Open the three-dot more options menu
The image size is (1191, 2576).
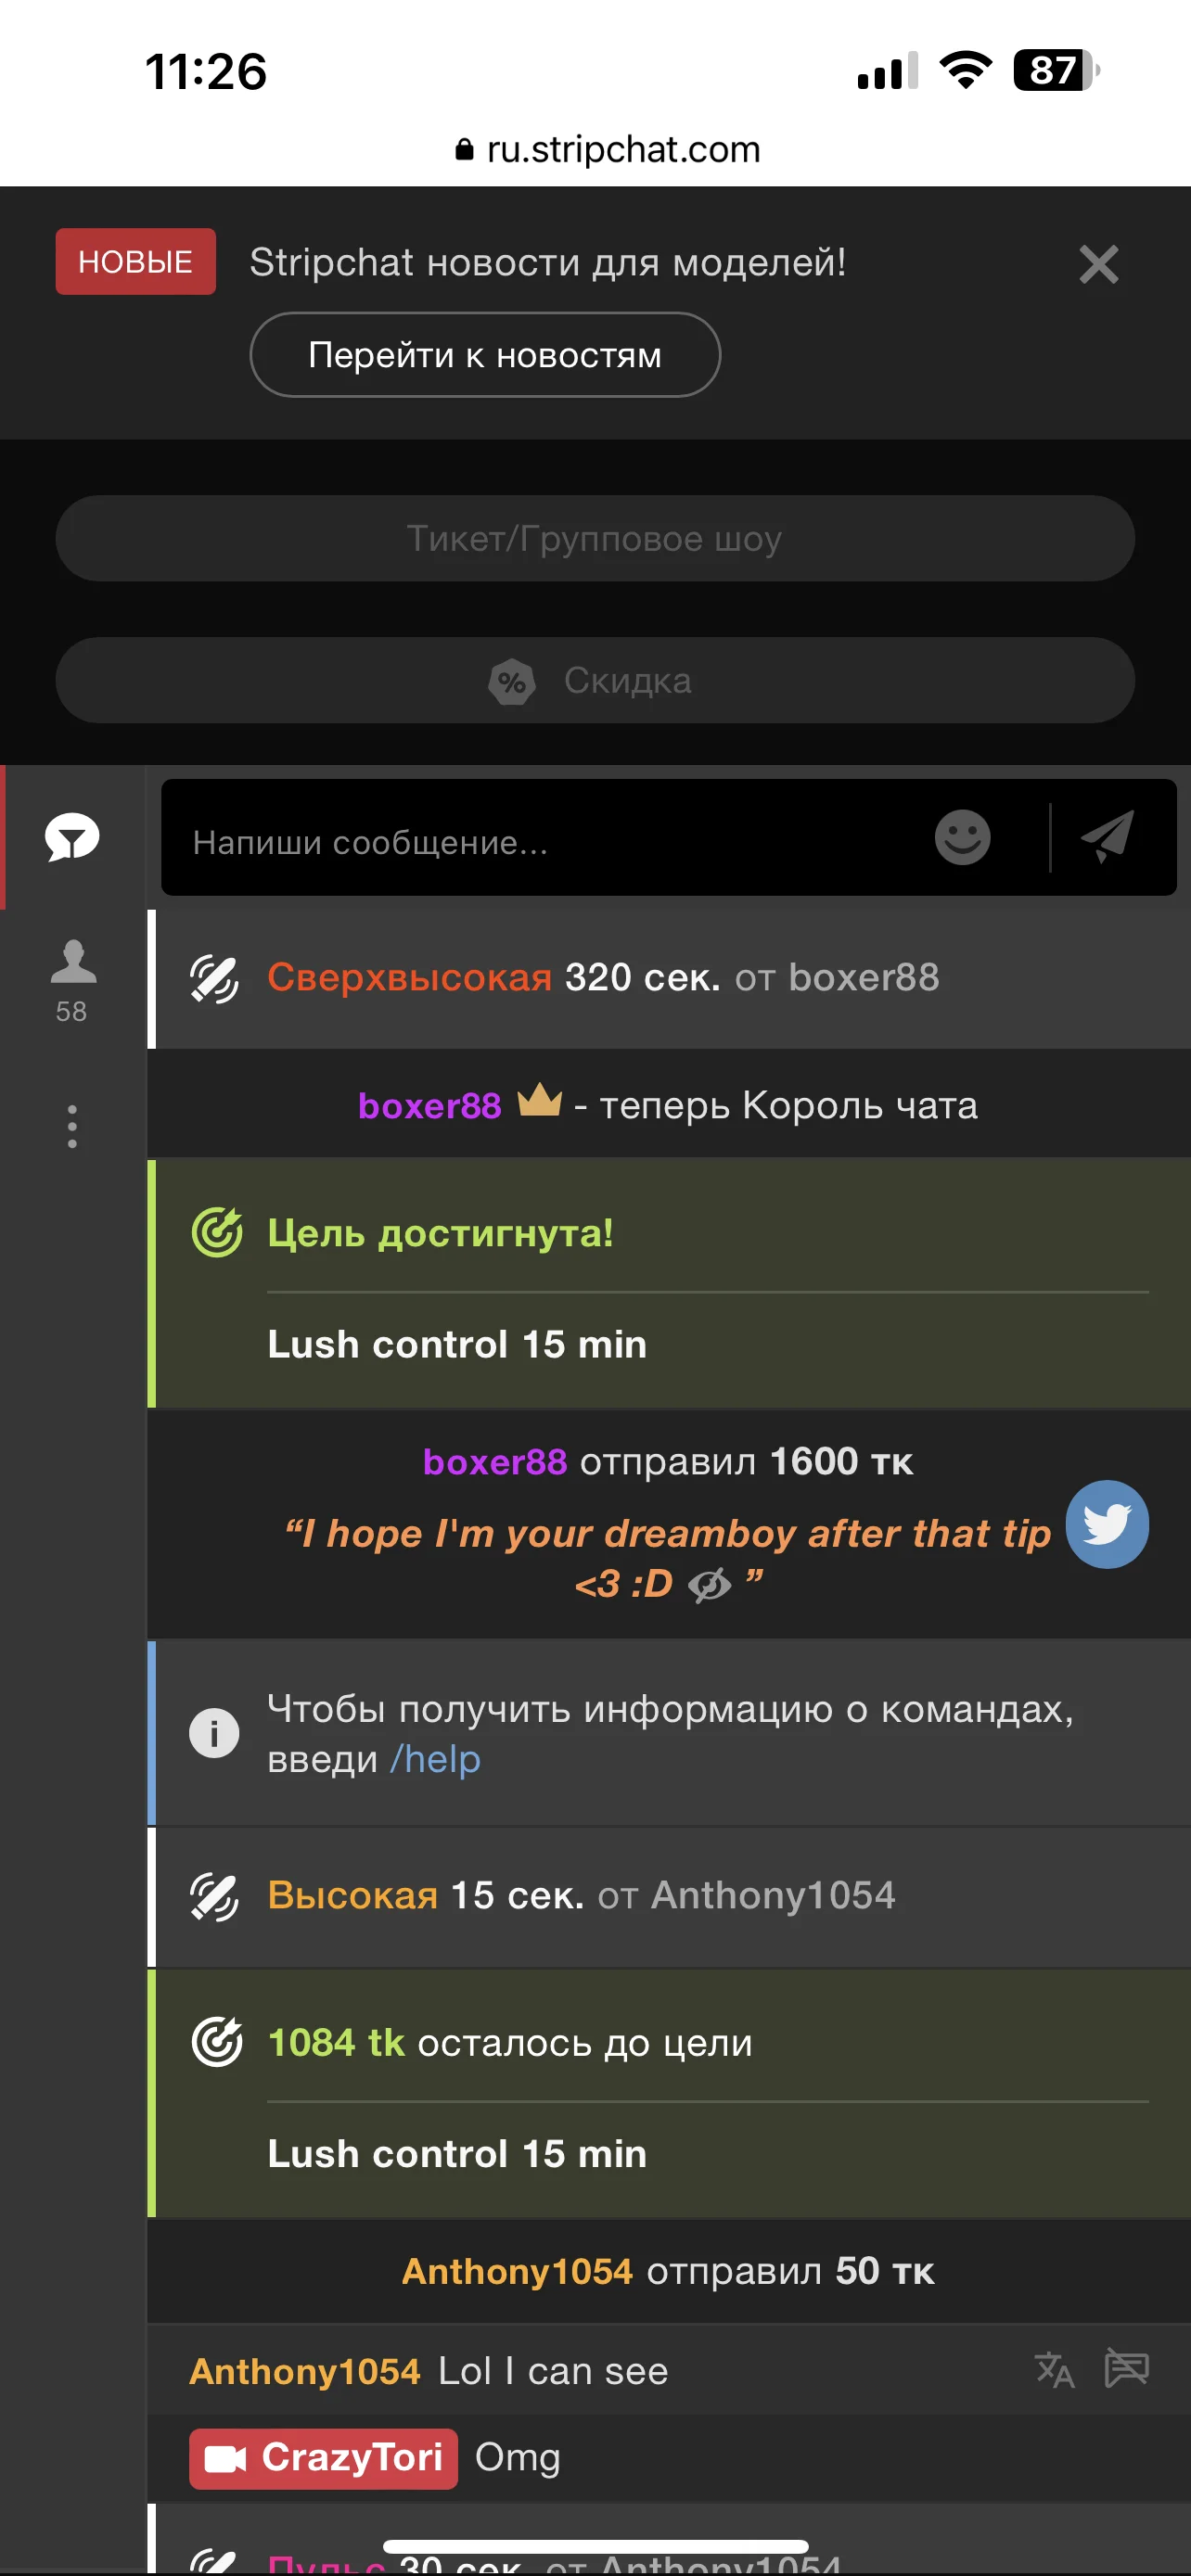[72, 1126]
